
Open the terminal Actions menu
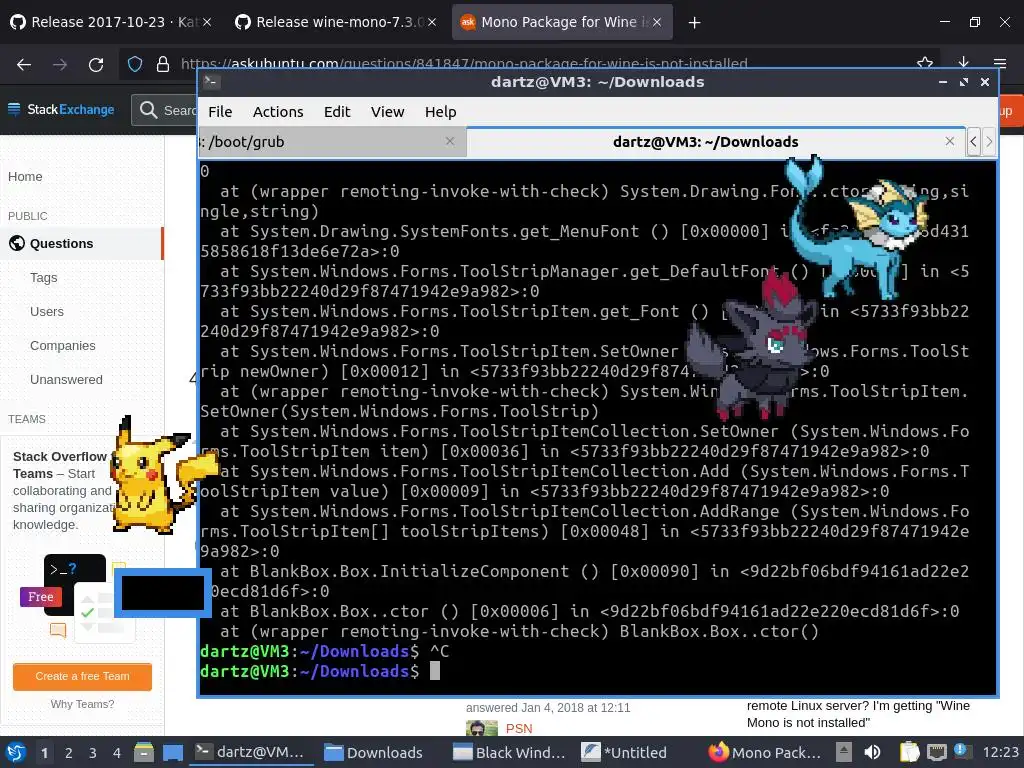(x=278, y=112)
